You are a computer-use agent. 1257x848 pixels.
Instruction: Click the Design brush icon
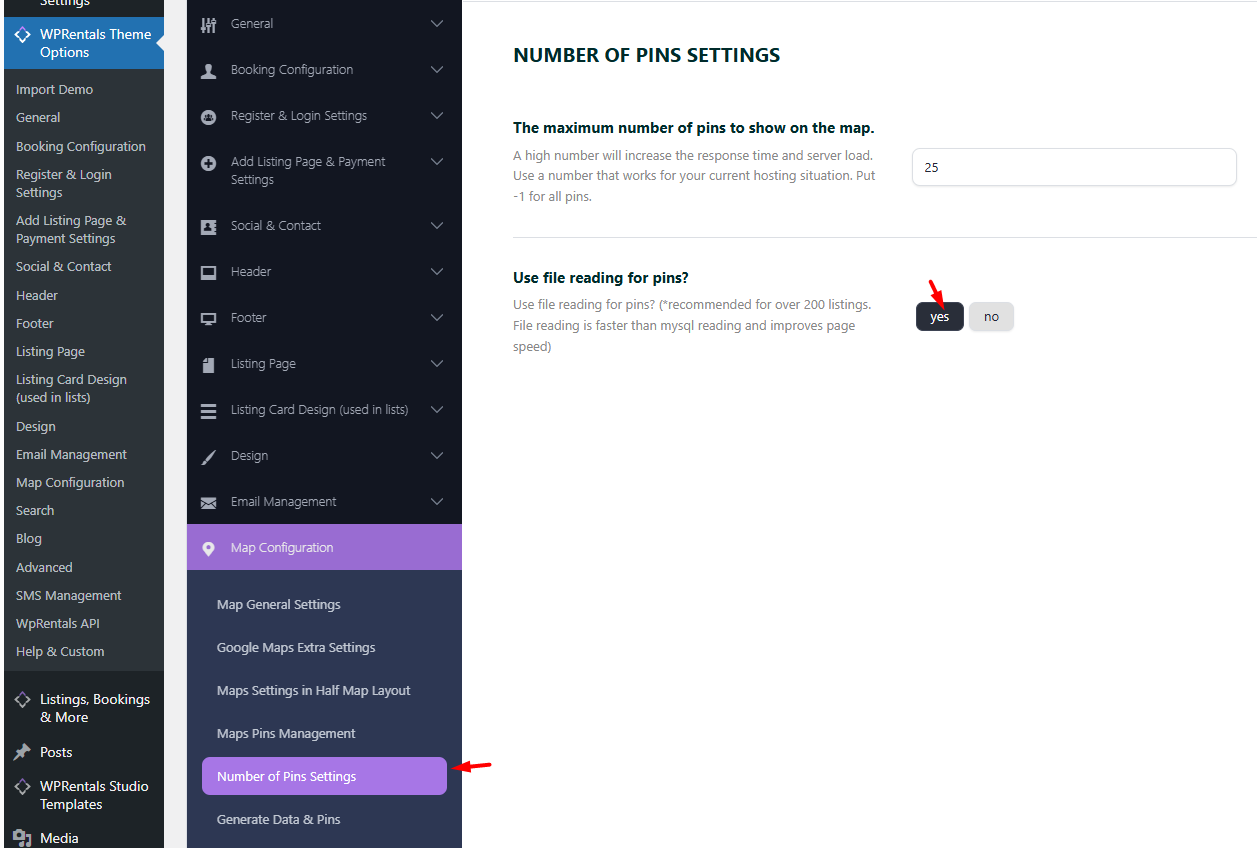click(x=208, y=456)
